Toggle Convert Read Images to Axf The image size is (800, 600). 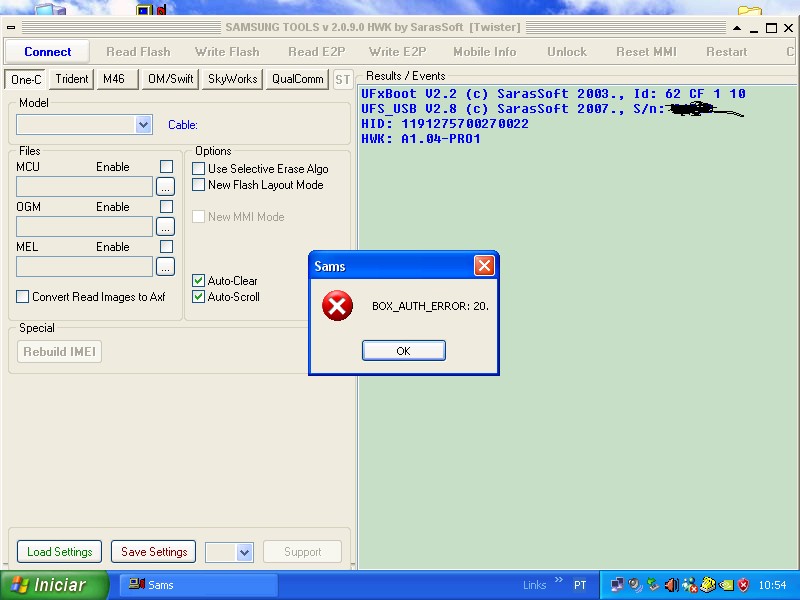[22, 297]
